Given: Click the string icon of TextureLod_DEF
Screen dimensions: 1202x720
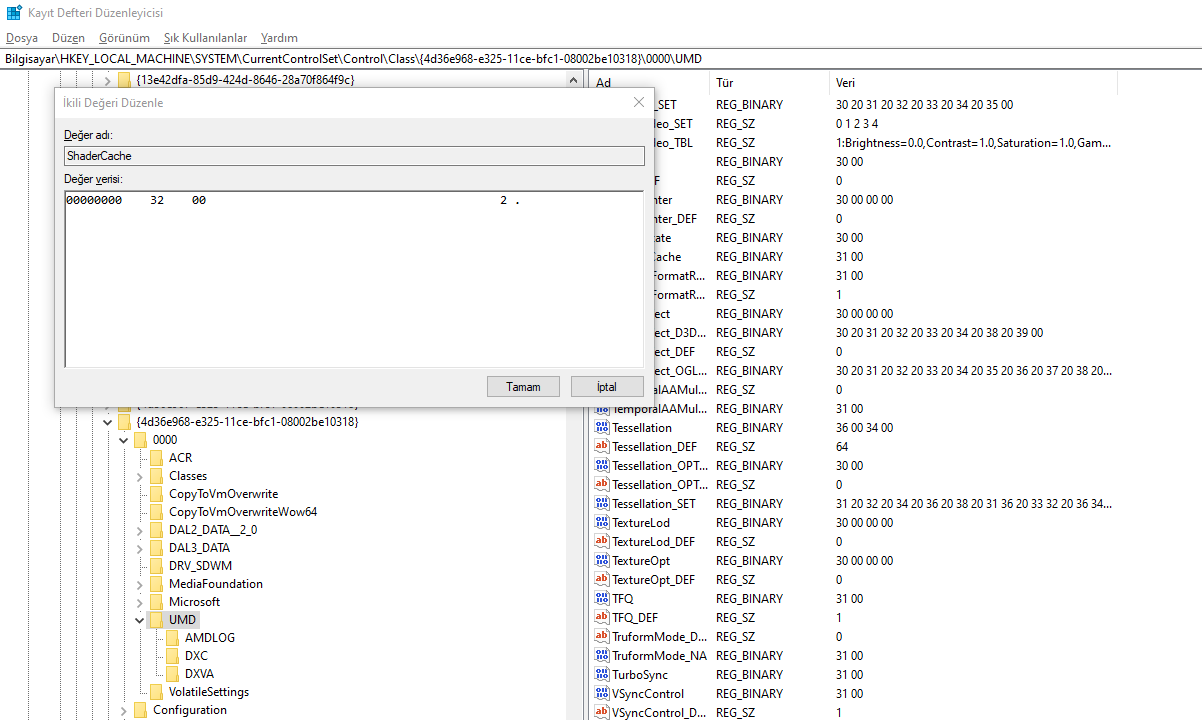Looking at the screenshot, I should 602,541.
